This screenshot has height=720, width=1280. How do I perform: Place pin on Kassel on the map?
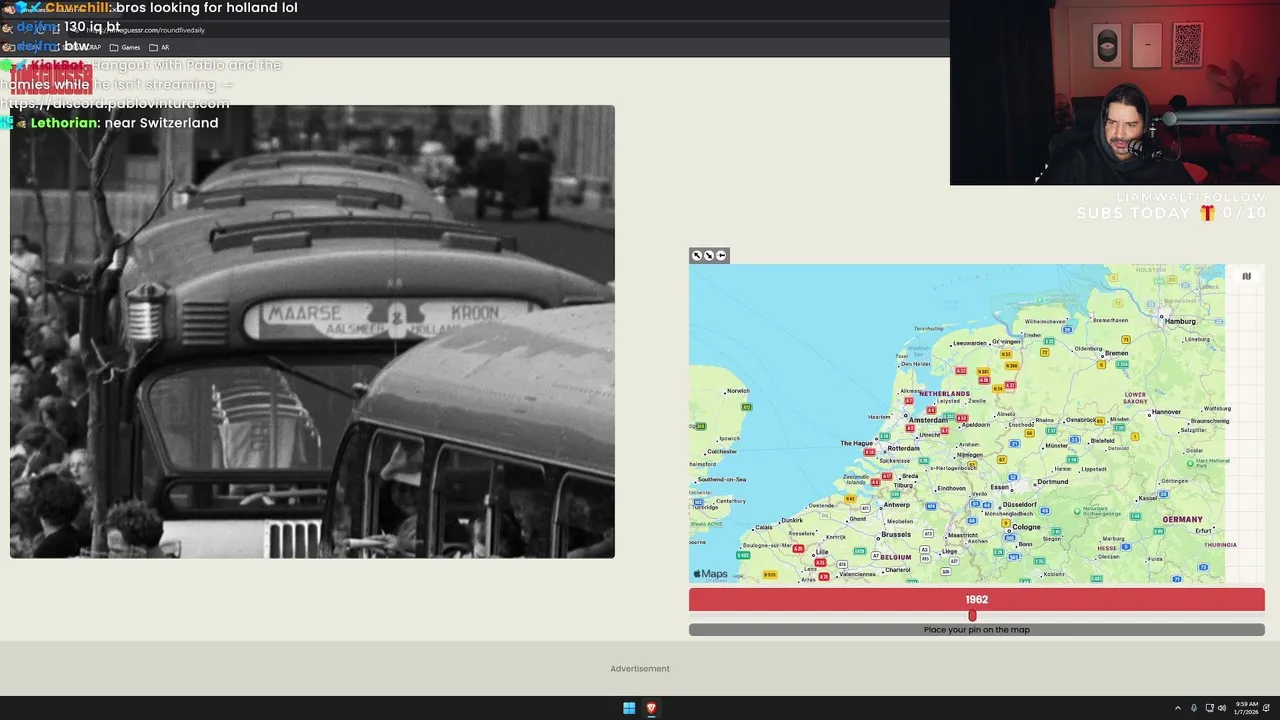point(1147,497)
